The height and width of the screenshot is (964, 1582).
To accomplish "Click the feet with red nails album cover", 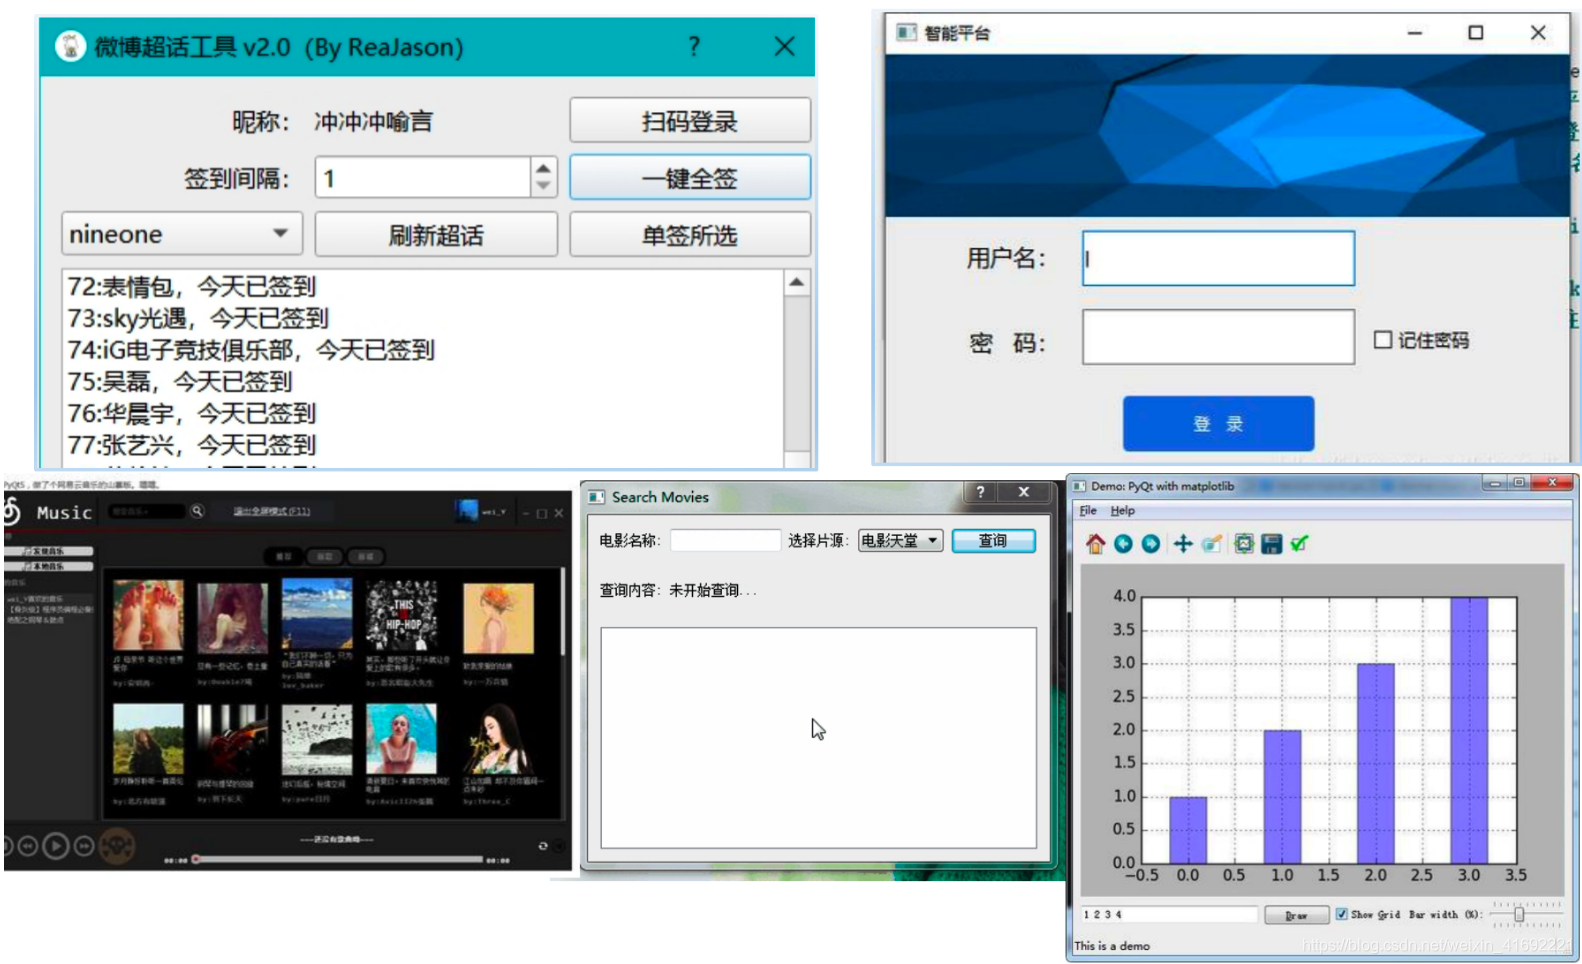I will 148,615.
